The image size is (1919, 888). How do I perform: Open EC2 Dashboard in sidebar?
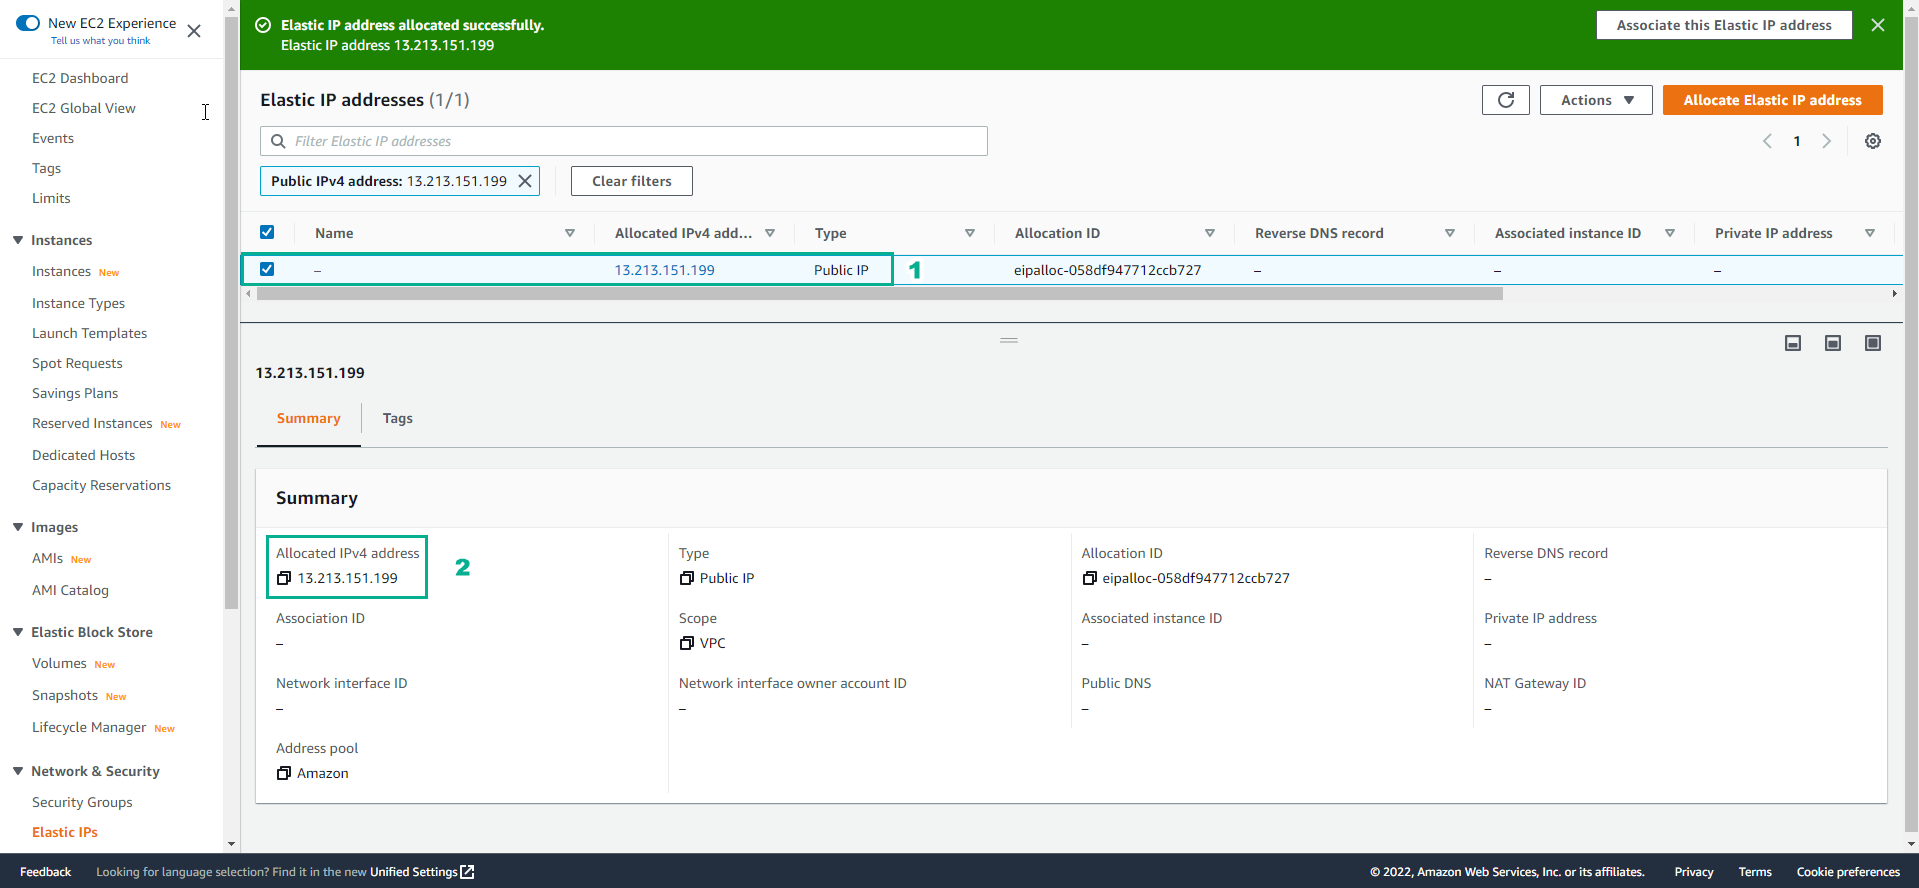(x=80, y=78)
